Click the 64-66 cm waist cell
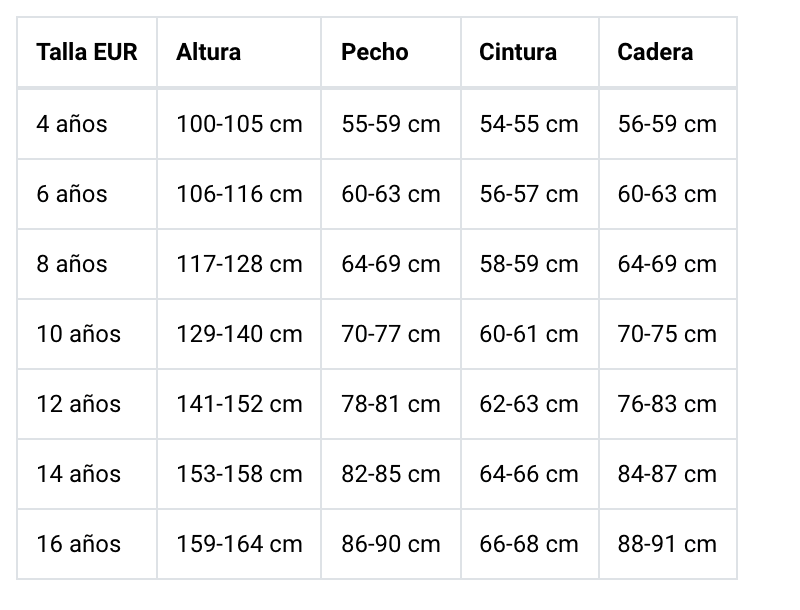The height and width of the screenshot is (610, 800). click(529, 474)
